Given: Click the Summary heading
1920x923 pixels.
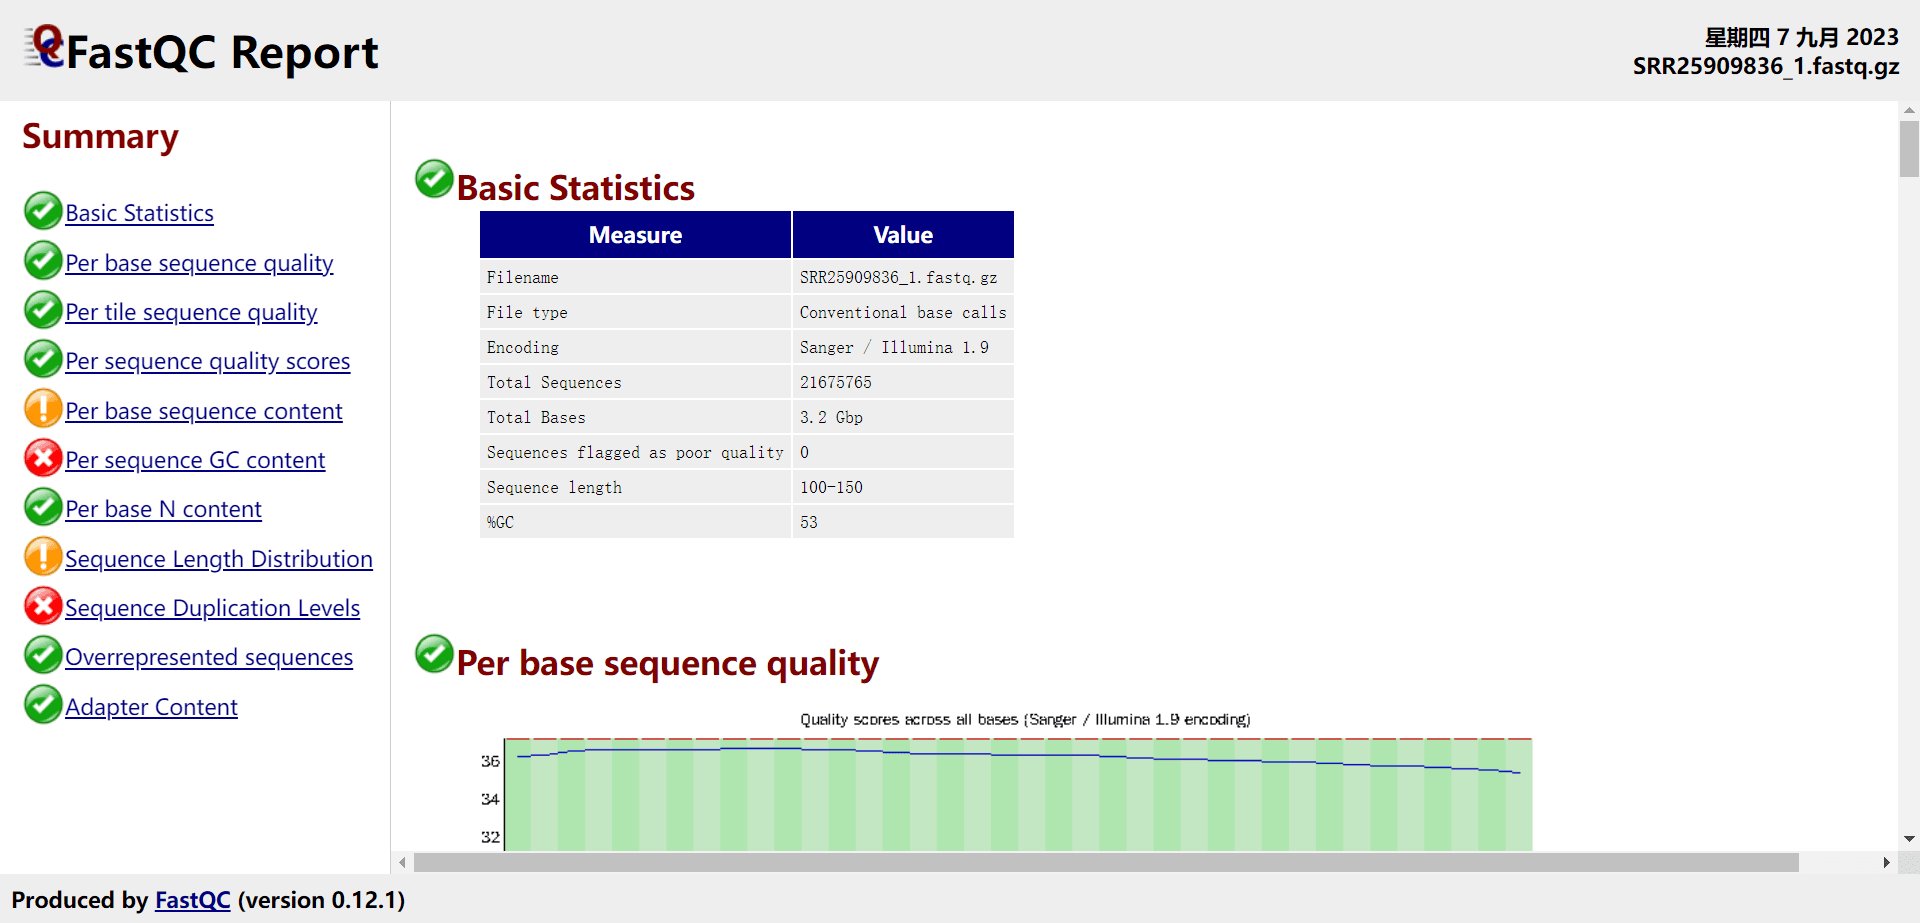Looking at the screenshot, I should pos(100,136).
